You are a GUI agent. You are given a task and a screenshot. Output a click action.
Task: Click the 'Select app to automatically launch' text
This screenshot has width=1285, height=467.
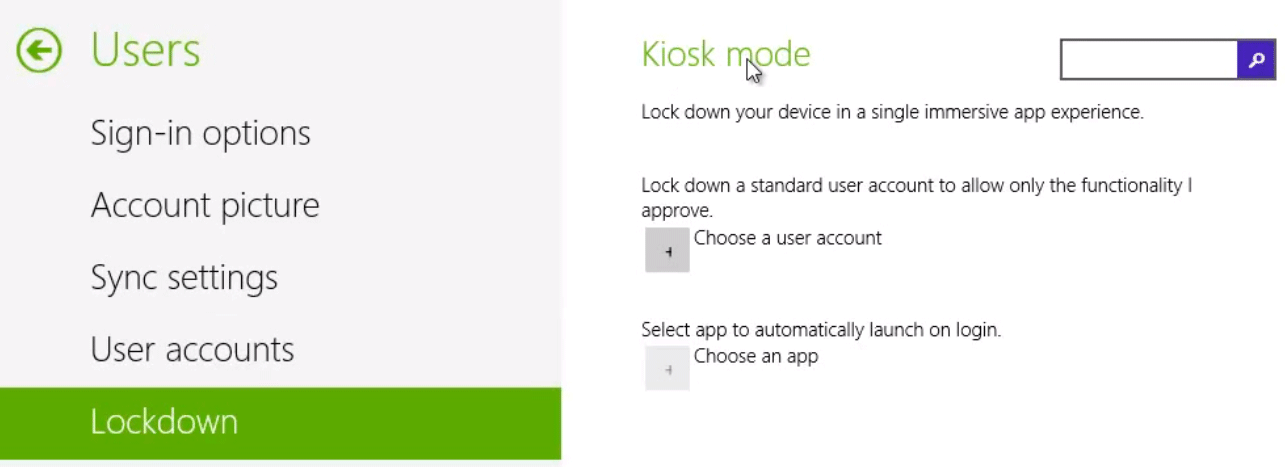pos(821,329)
